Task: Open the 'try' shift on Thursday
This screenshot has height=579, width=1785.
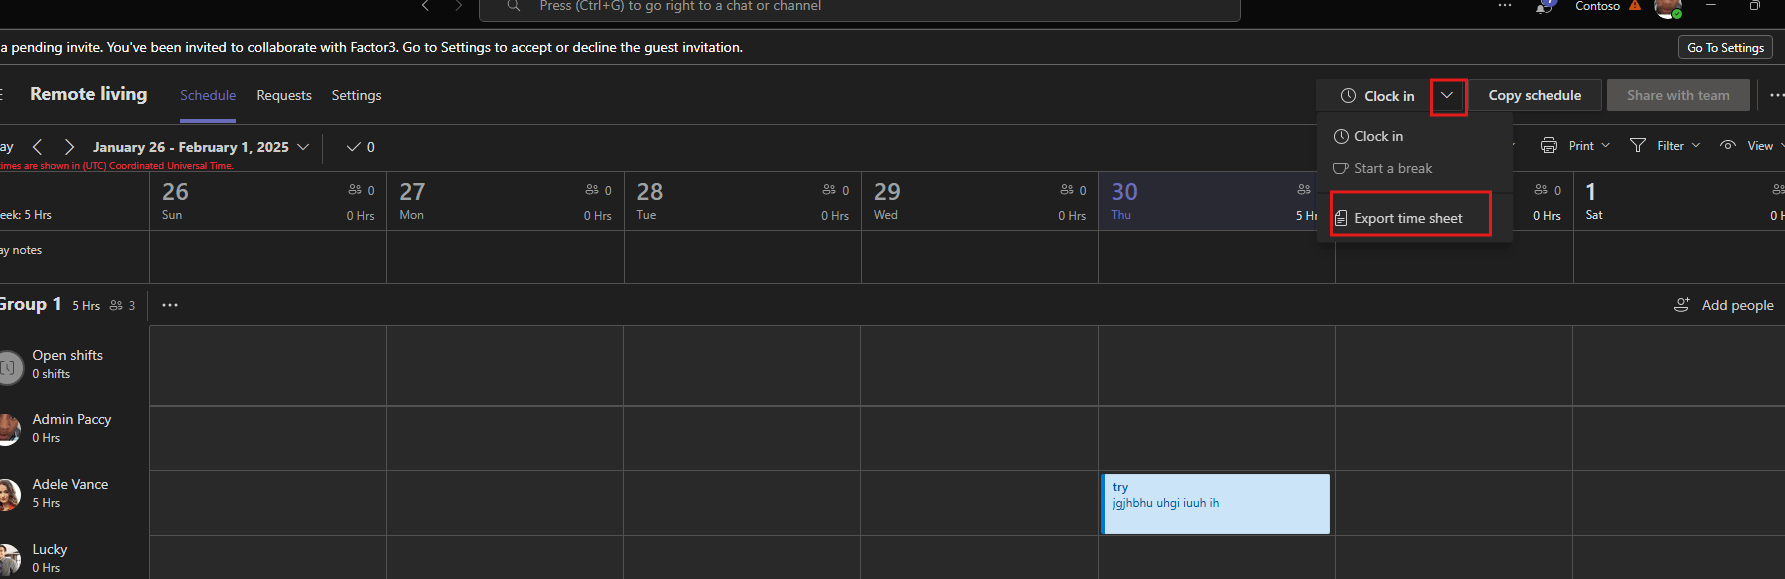Action: [x=1216, y=504]
